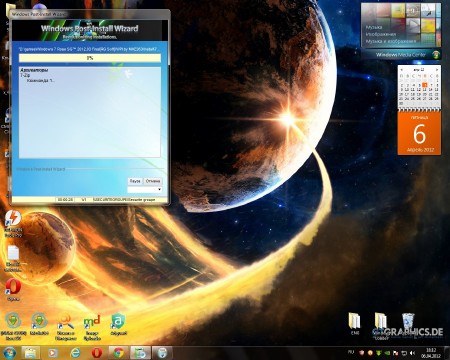Click the Windows Media Center logo bar
Image resolution: width=450 pixels, height=360 pixels.
pos(401,54)
